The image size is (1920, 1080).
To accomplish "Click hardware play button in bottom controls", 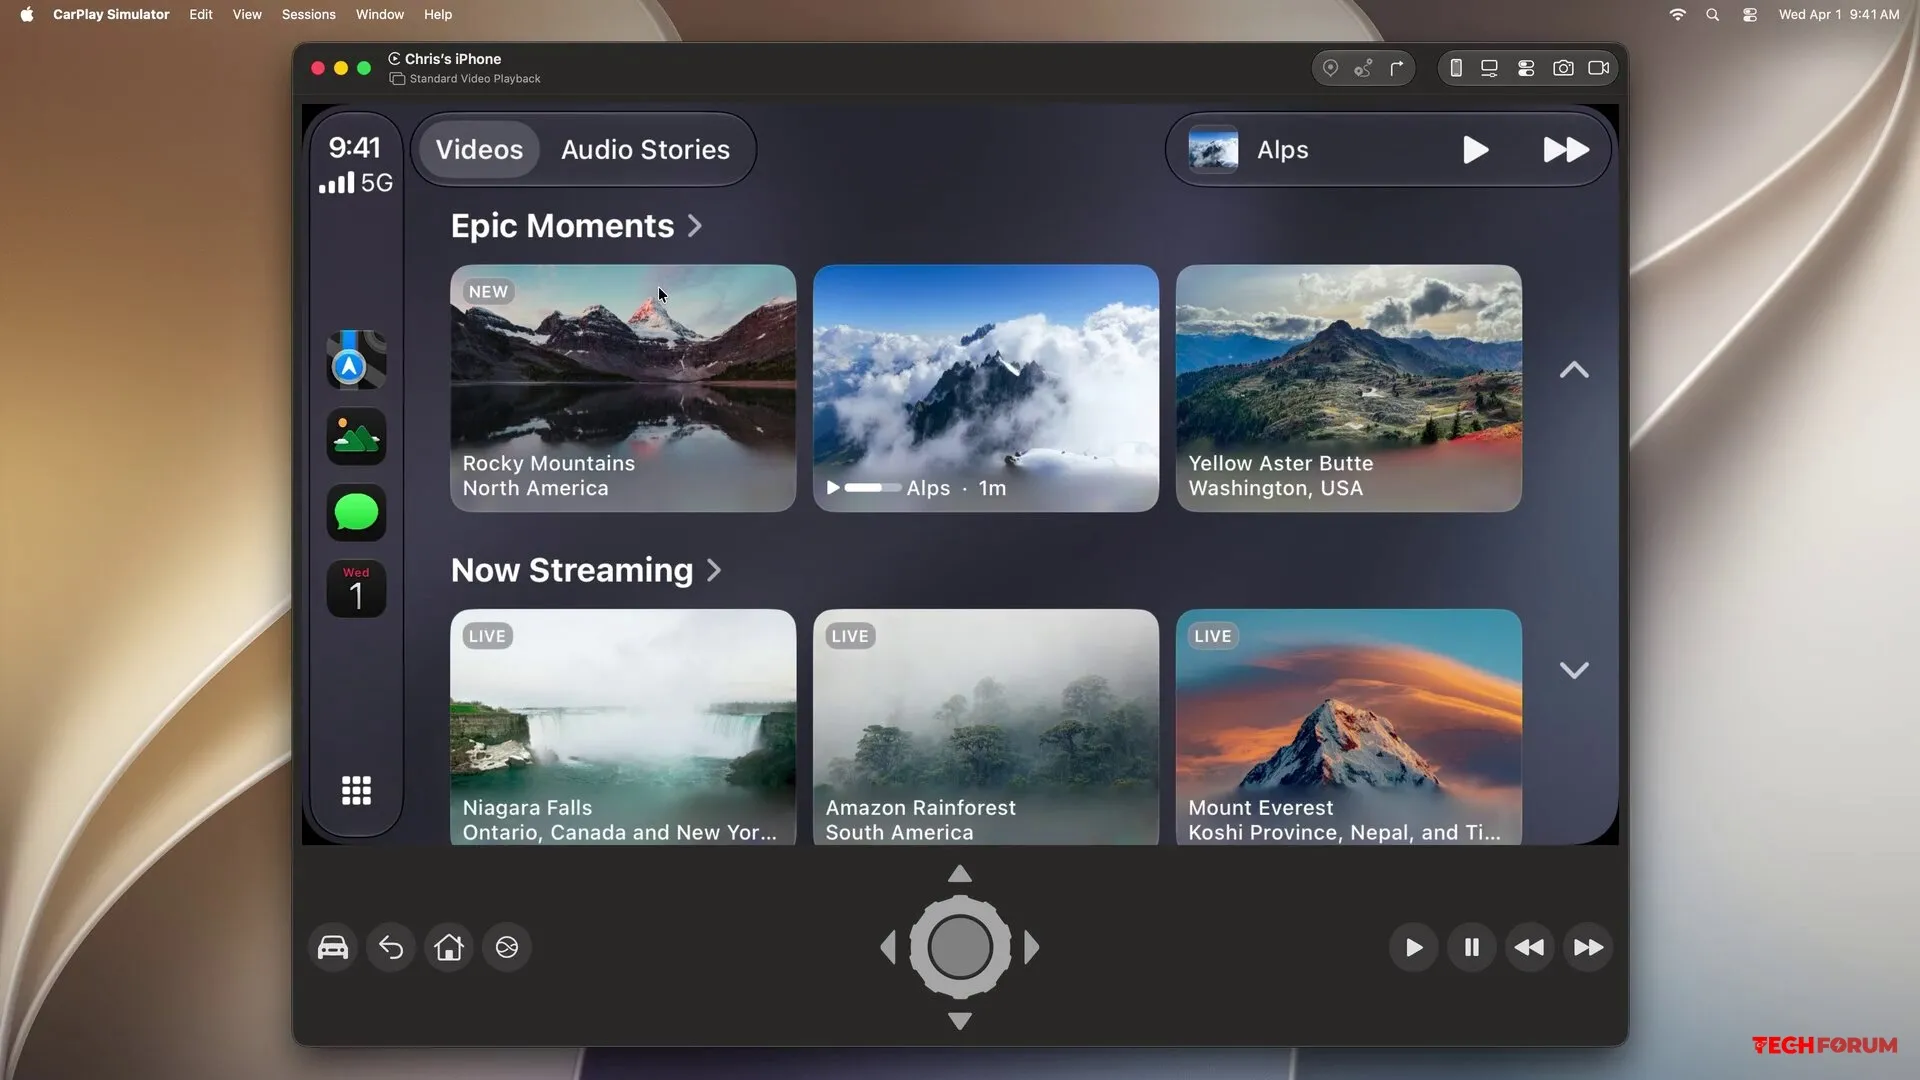I will 1414,947.
